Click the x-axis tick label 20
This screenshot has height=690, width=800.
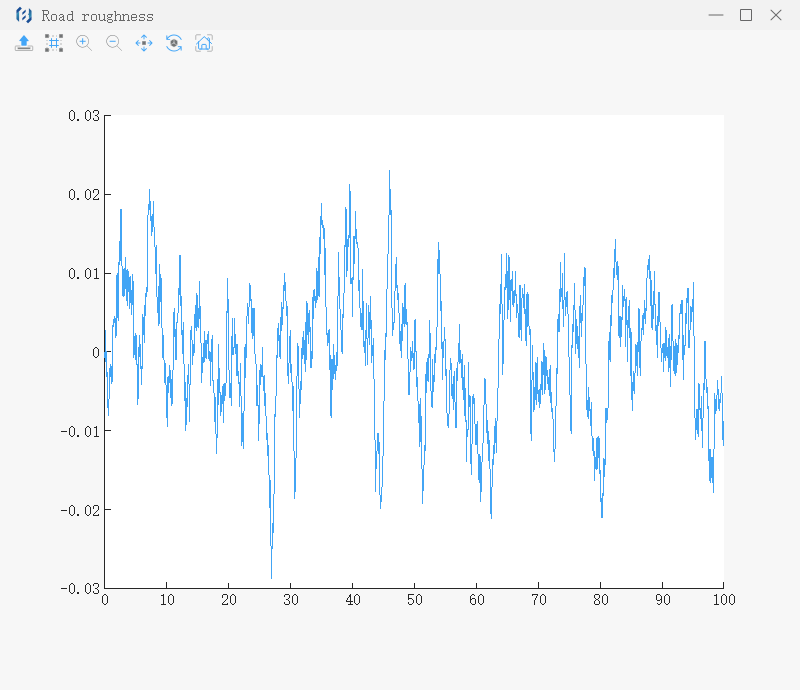(228, 600)
